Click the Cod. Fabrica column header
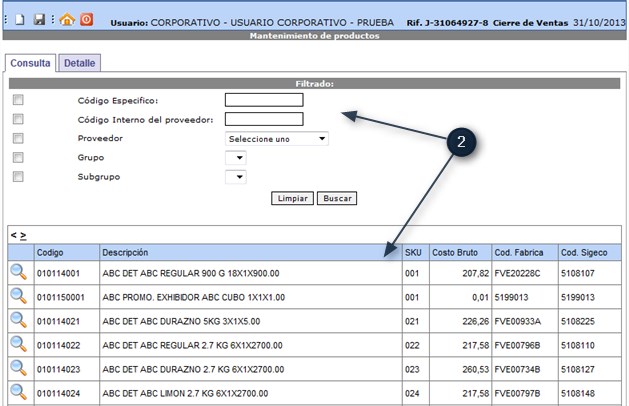The image size is (629, 406). (x=525, y=253)
